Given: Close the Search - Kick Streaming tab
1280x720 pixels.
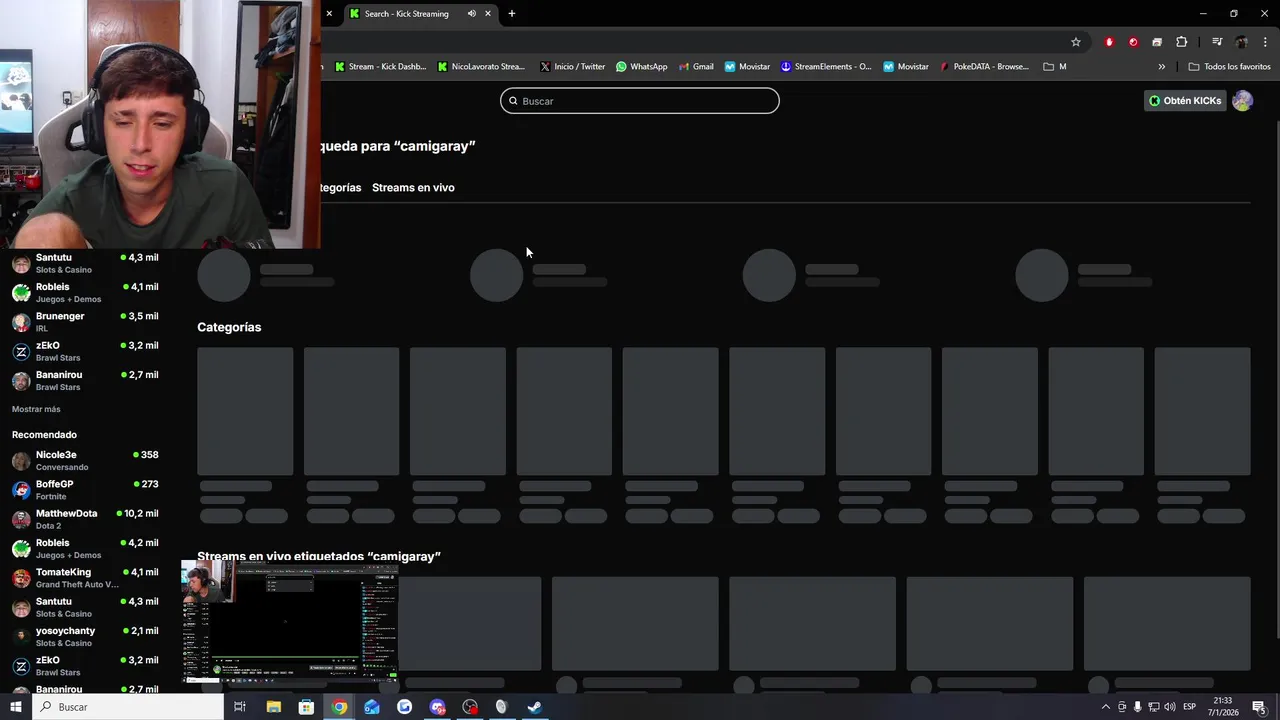Looking at the screenshot, I should 488,14.
